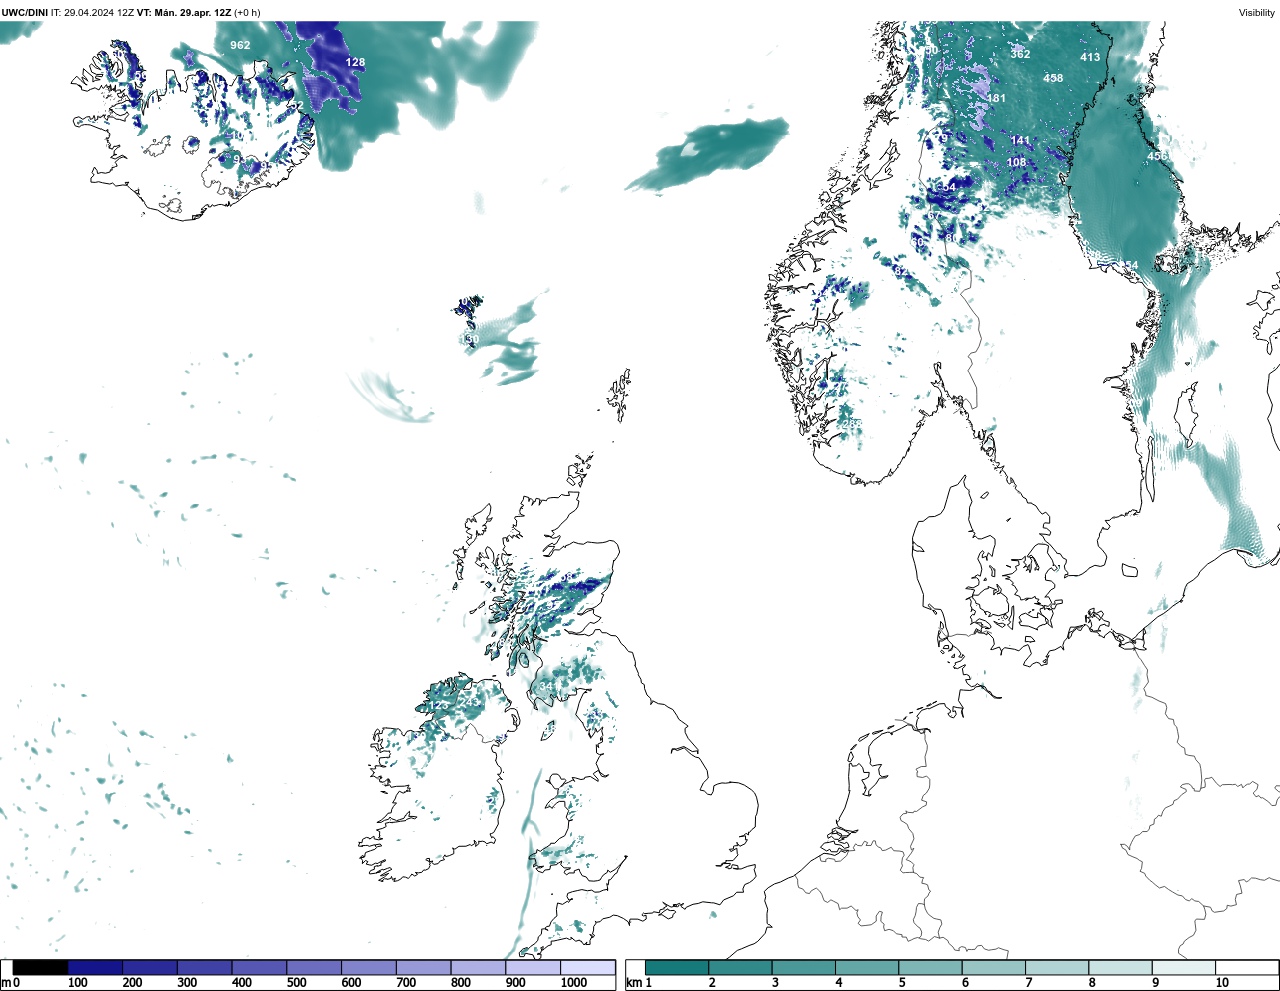1280x991 pixels.
Task: Click the 800–900 m pale purple swatch
Action: (478, 968)
